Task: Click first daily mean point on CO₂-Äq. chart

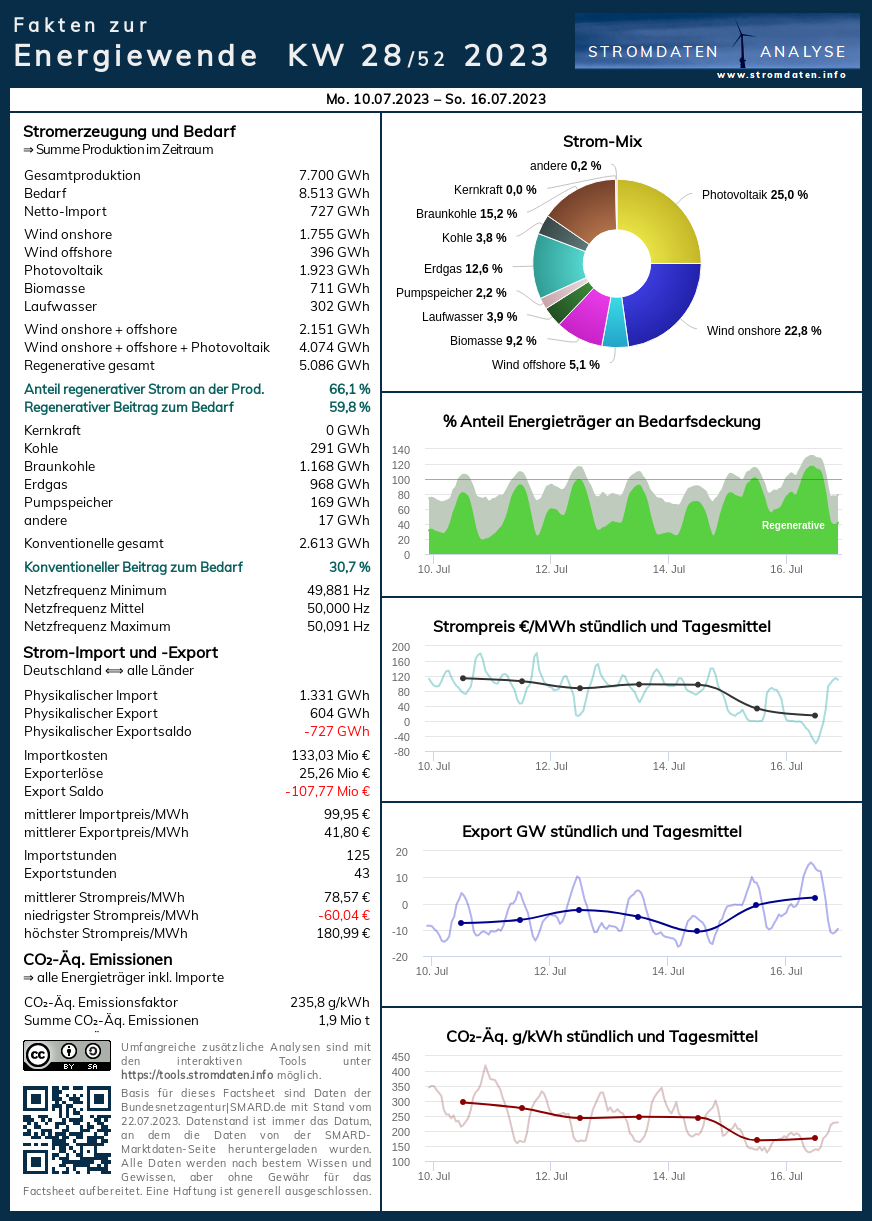Action: click(x=463, y=1102)
